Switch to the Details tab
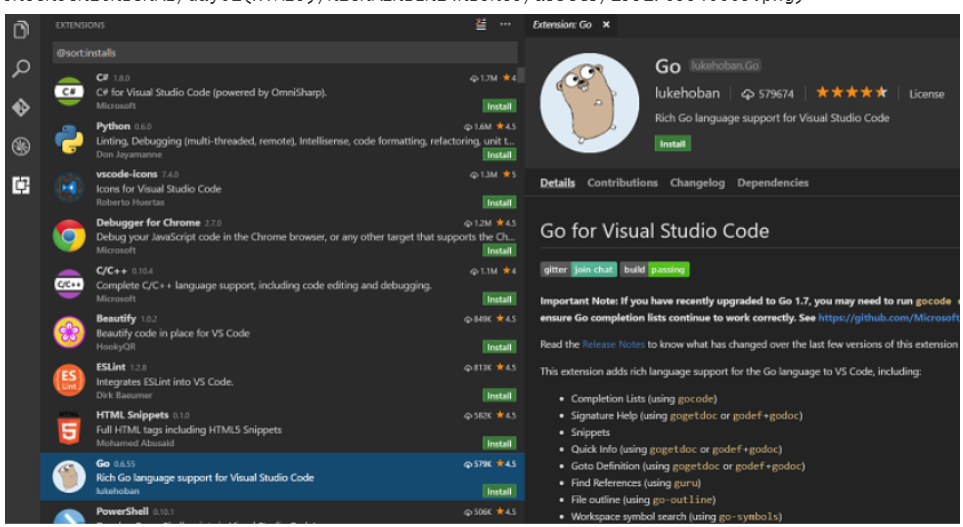This screenshot has width=963, height=527. [558, 183]
